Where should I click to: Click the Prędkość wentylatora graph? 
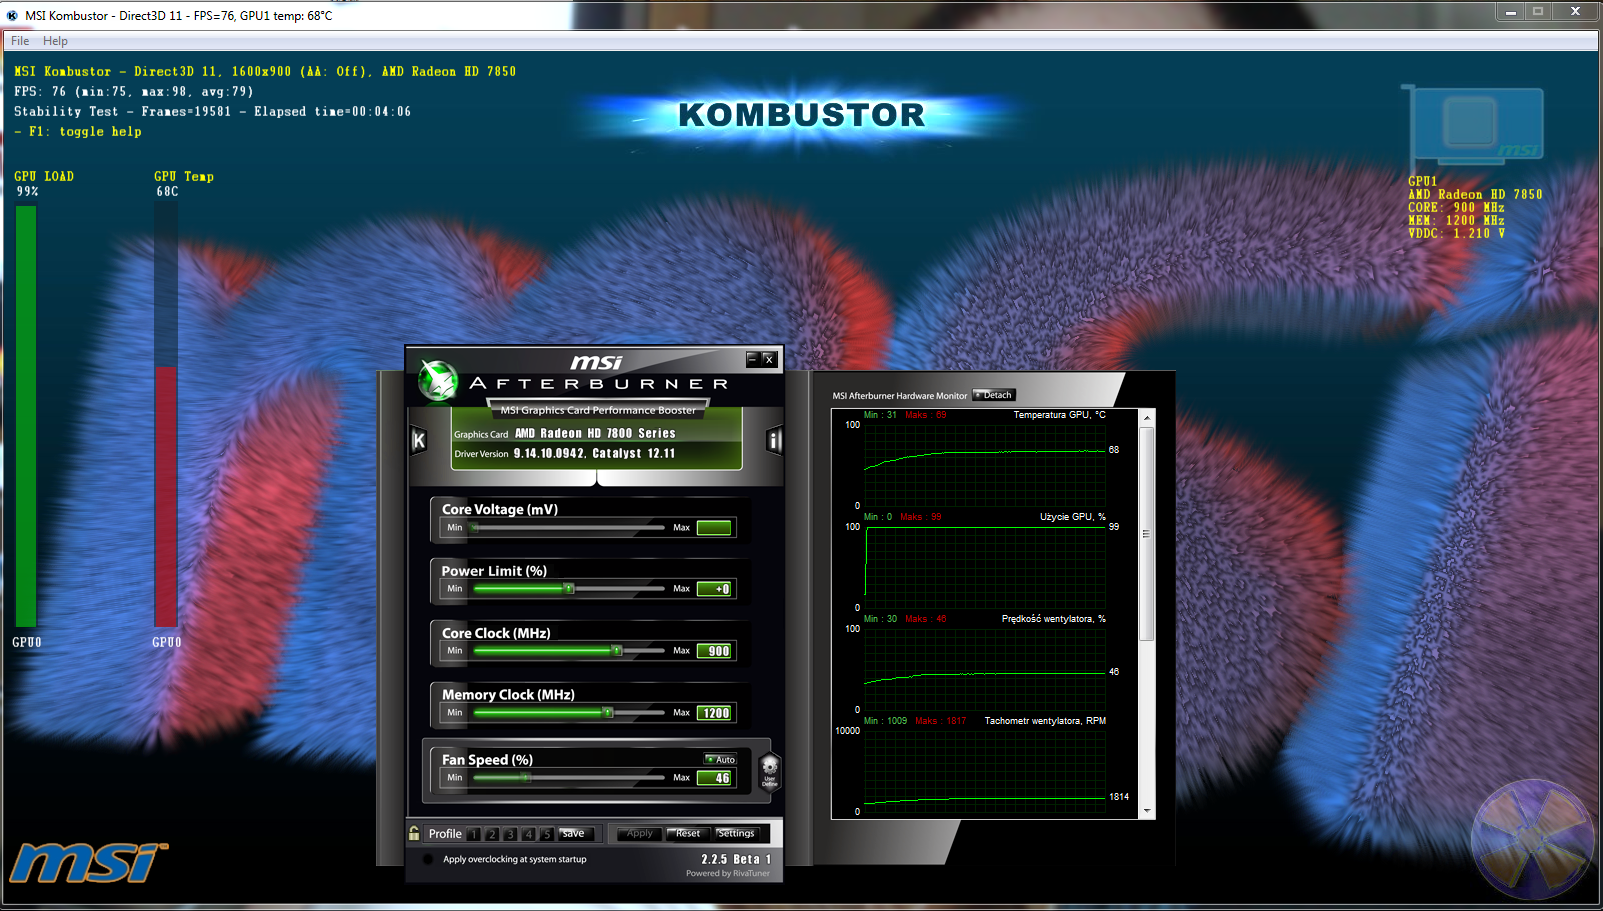pos(985,669)
